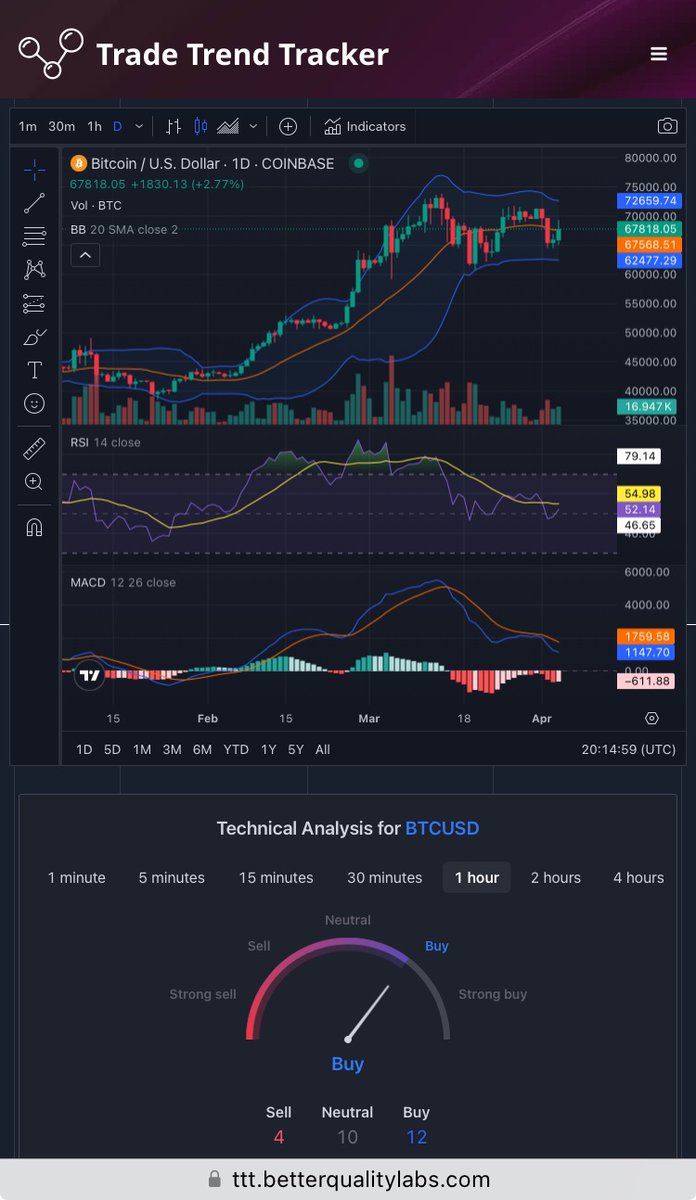Image resolution: width=696 pixels, height=1200 pixels.
Task: Open chart settings gear near time axis
Action: click(652, 718)
